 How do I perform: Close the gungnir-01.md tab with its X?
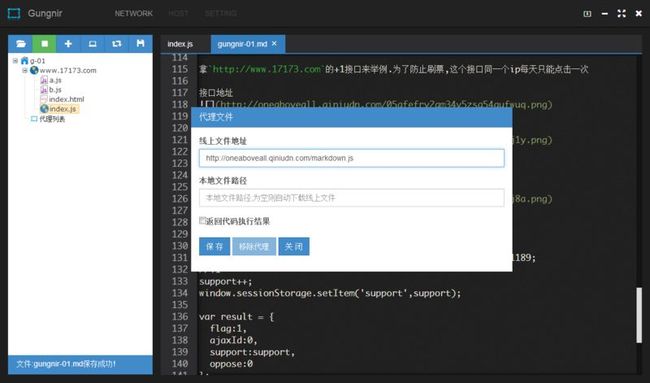(274, 44)
